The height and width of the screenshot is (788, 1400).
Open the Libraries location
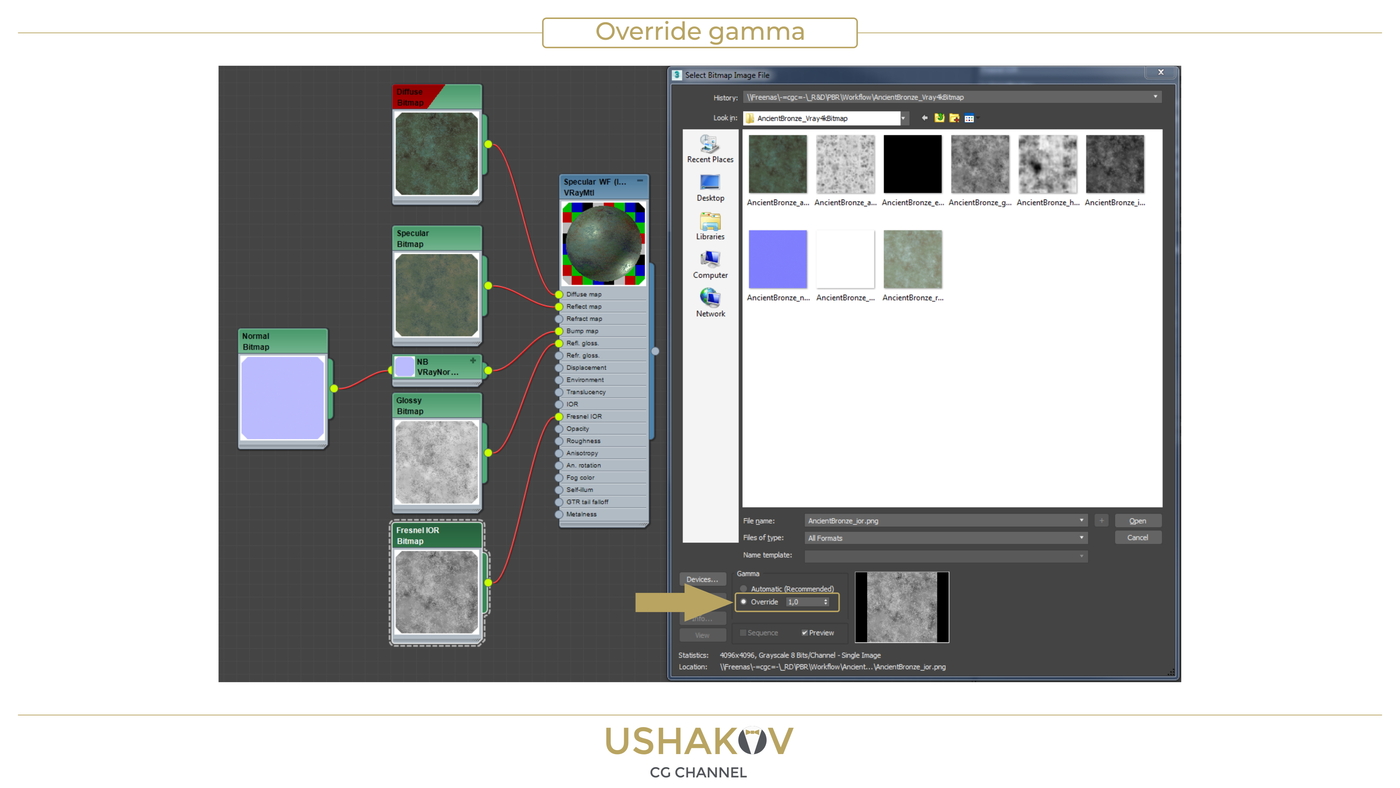[x=710, y=226]
